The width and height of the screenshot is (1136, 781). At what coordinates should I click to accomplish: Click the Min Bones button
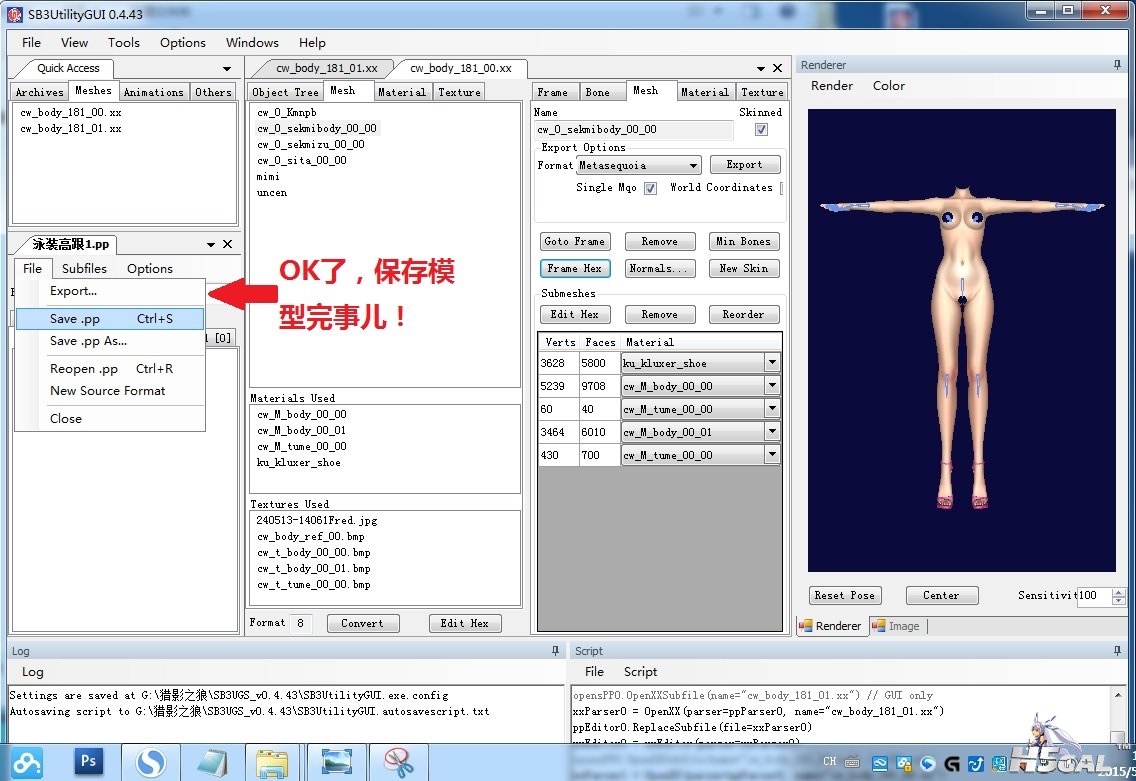coord(744,241)
